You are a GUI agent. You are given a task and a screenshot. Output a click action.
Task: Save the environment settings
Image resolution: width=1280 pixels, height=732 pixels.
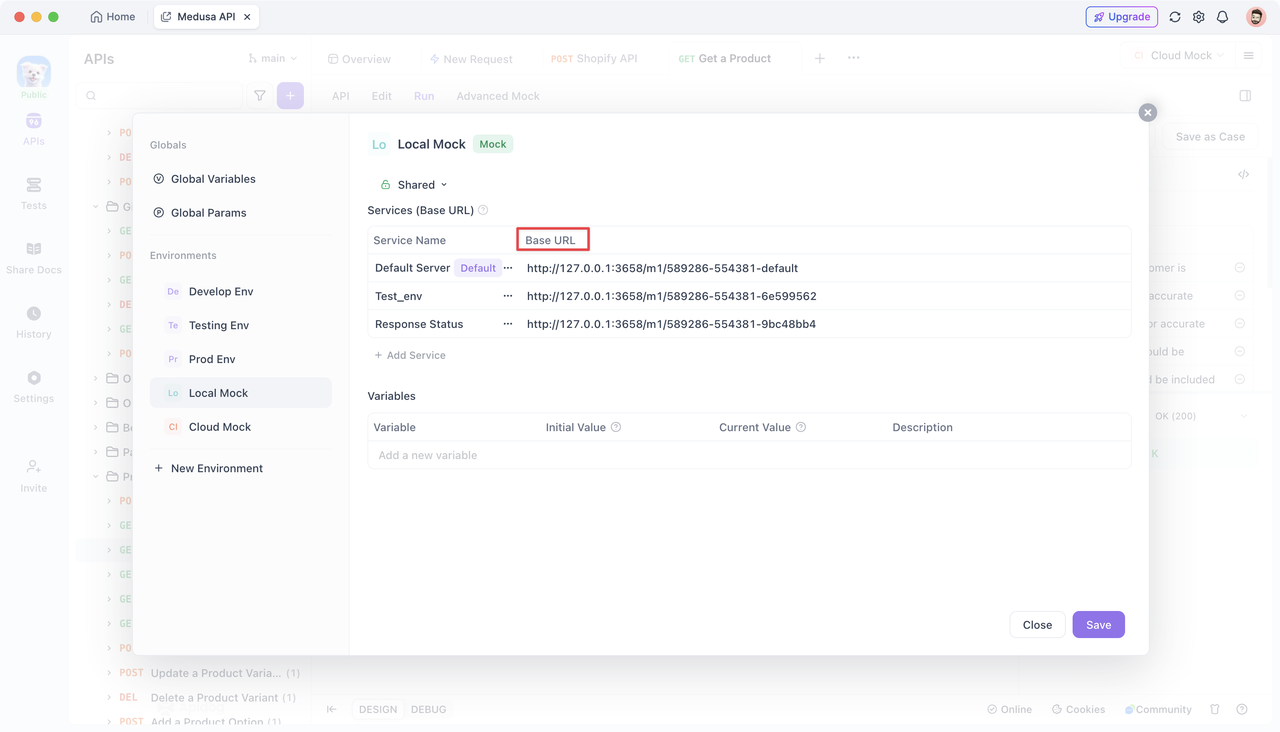click(x=1099, y=625)
